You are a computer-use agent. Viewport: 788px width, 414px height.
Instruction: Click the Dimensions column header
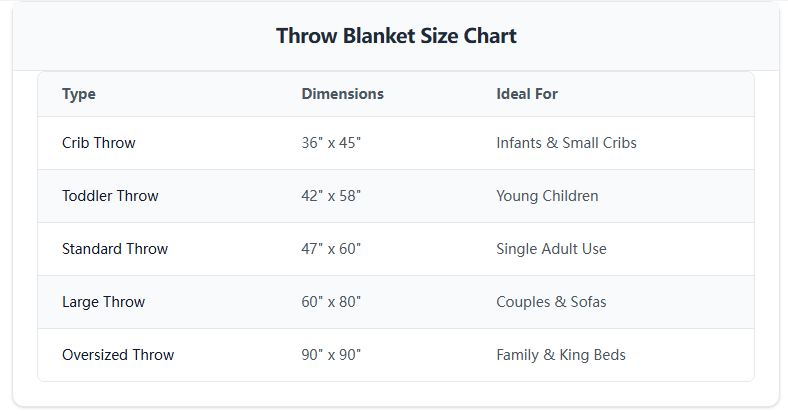342,94
